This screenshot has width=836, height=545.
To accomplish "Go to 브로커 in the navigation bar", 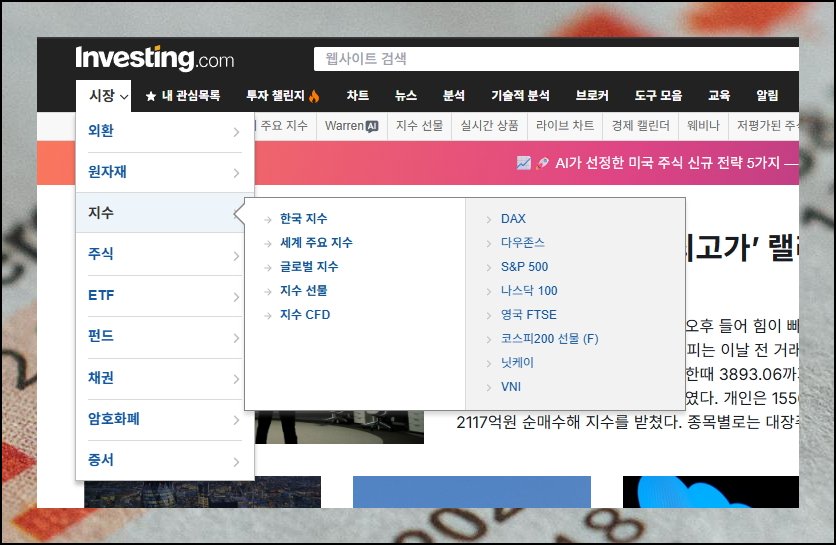I will tap(592, 96).
